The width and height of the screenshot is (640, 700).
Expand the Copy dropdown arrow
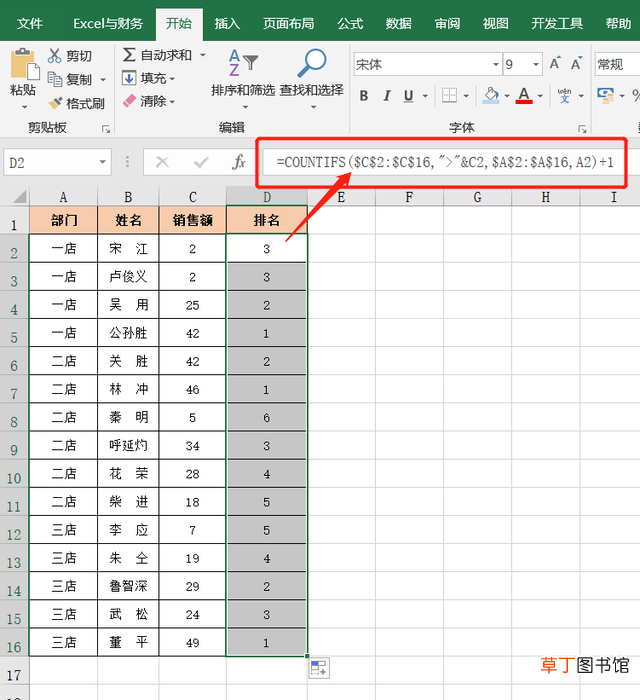[103, 80]
